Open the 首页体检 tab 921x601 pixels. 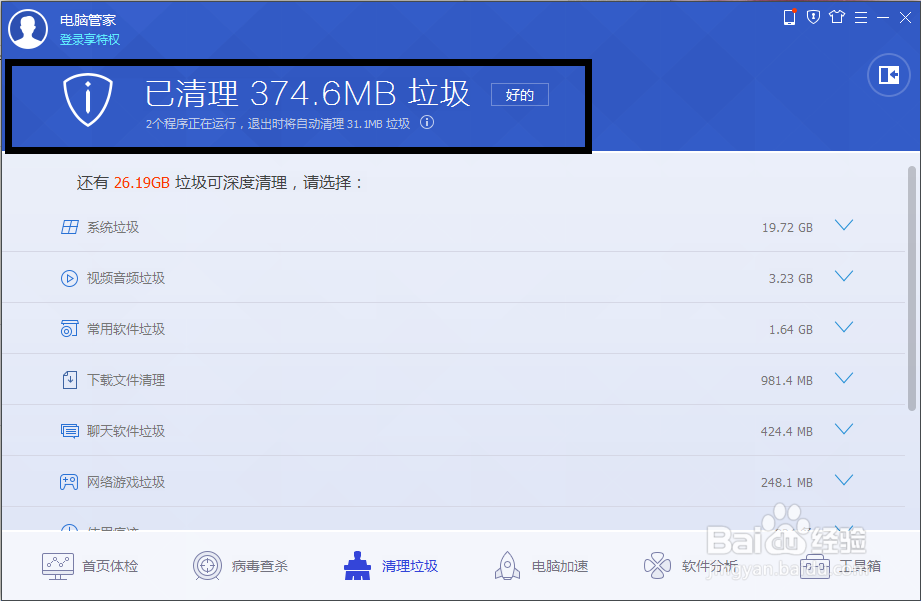[90, 566]
